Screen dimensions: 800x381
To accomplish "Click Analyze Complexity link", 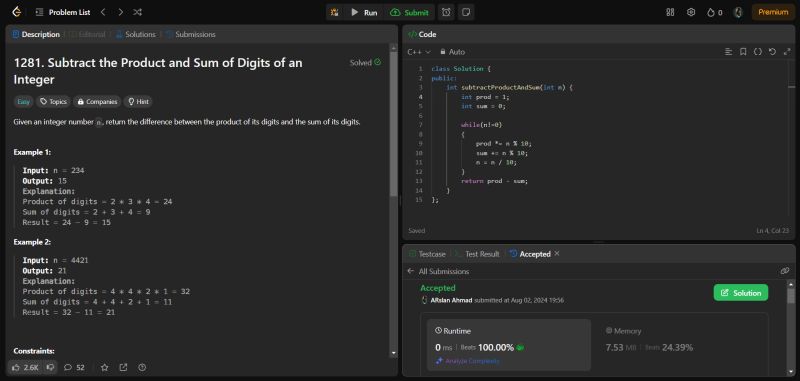I will pos(468,361).
